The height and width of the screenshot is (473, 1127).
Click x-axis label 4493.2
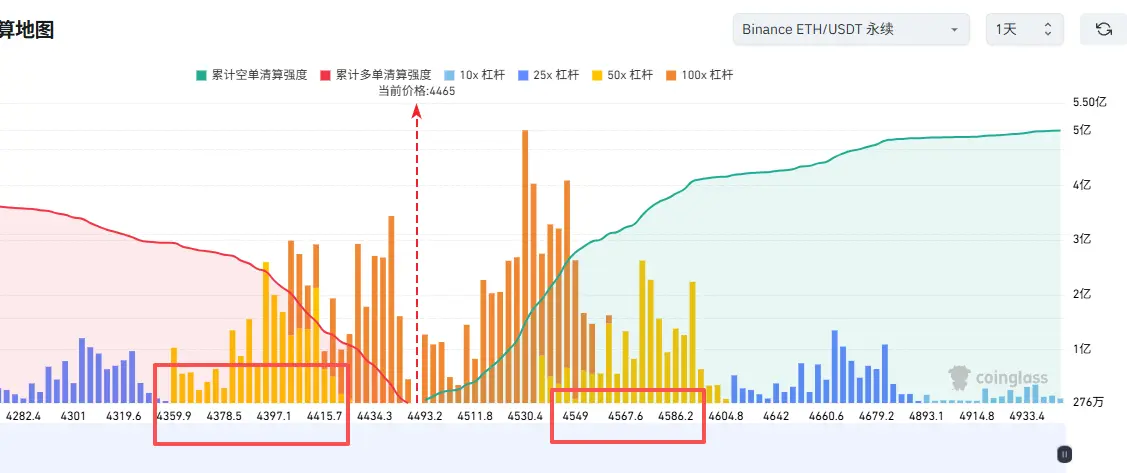point(425,416)
